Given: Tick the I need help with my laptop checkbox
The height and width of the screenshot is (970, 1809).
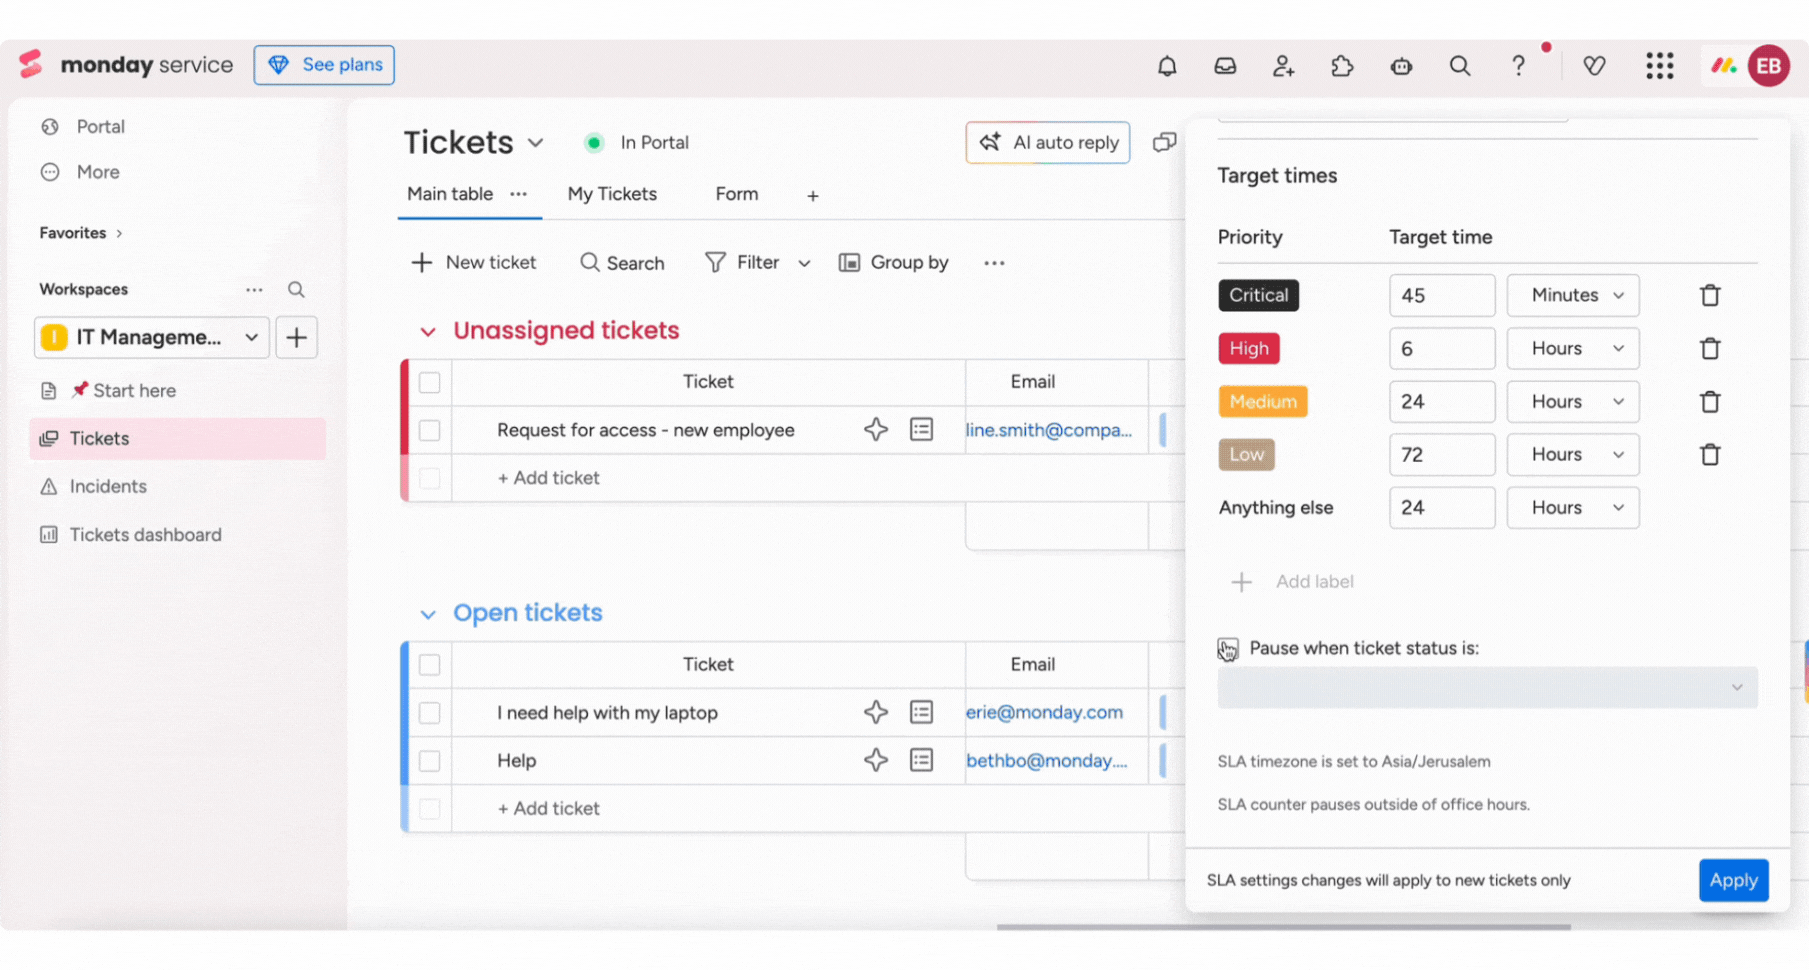Looking at the screenshot, I should [x=429, y=712].
